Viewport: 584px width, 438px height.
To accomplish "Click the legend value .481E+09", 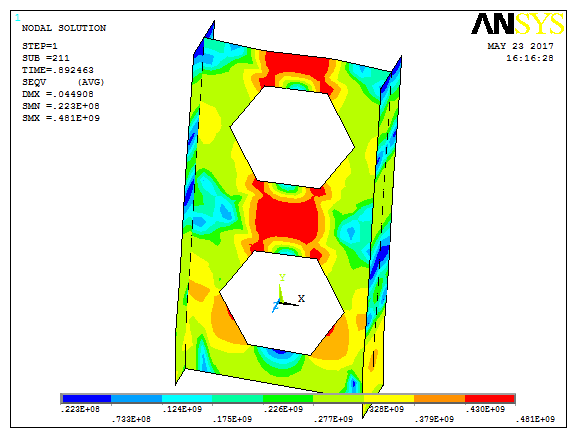I will coord(535,419).
